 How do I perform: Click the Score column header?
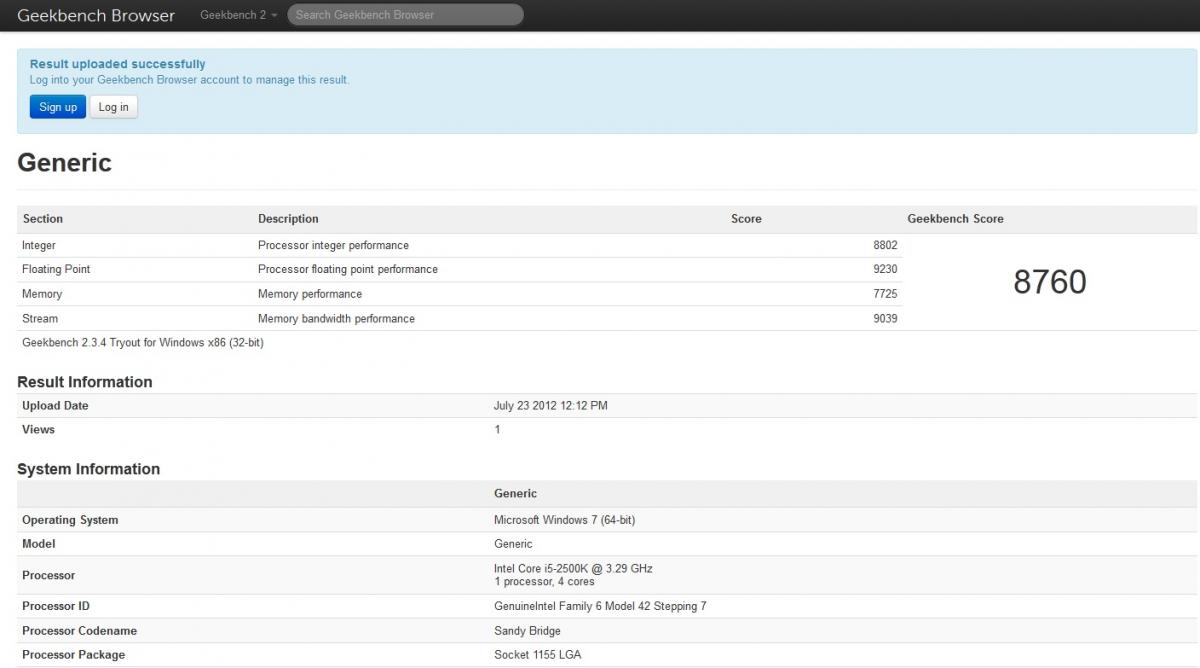(x=746, y=219)
